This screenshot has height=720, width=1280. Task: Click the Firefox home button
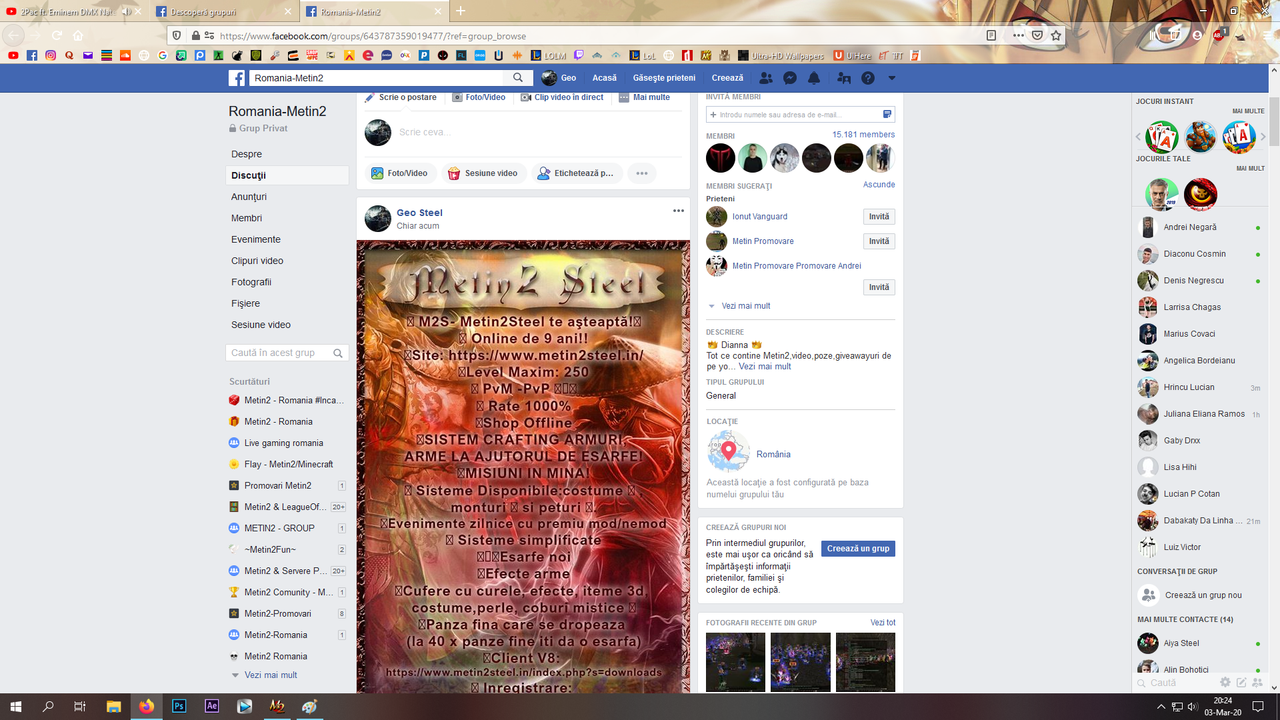pyautogui.click(x=78, y=35)
